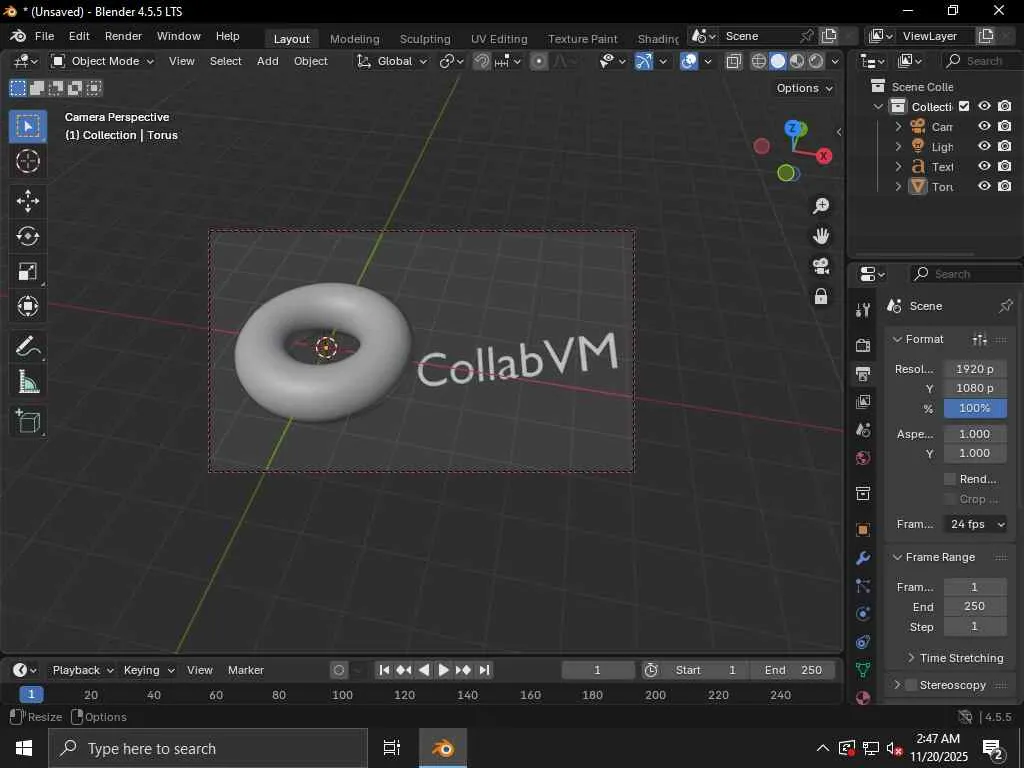Open the File menu
This screenshot has width=1024, height=768.
[x=44, y=36]
